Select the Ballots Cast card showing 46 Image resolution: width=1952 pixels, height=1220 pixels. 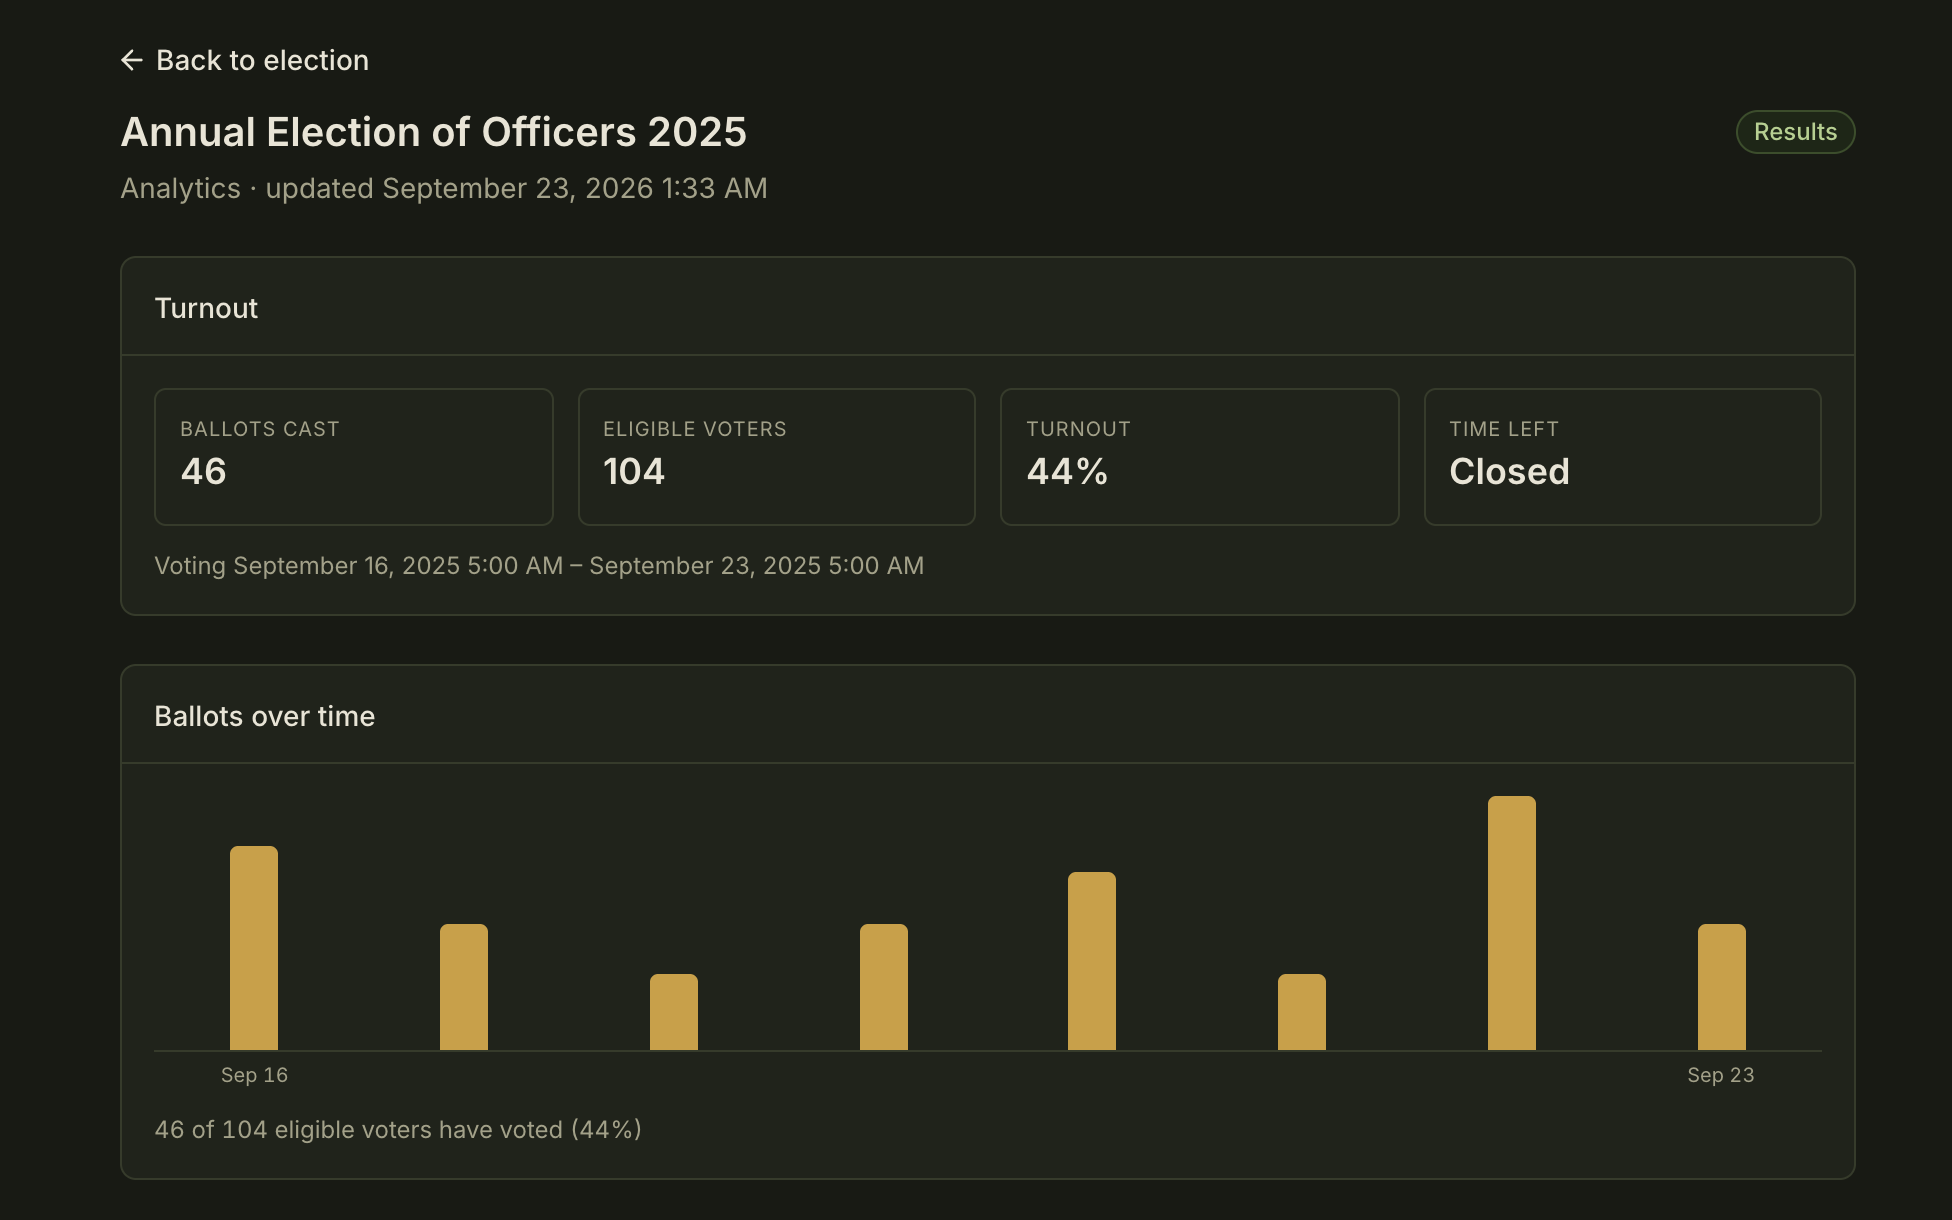pyautogui.click(x=354, y=457)
